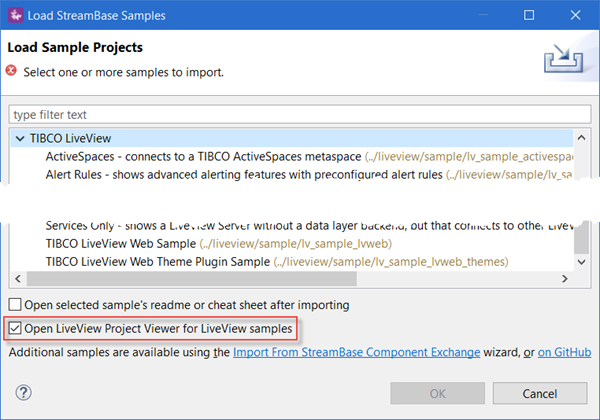Collapse the TIBCO LiveView tree node
This screenshot has width=600, height=420.
tap(21, 139)
